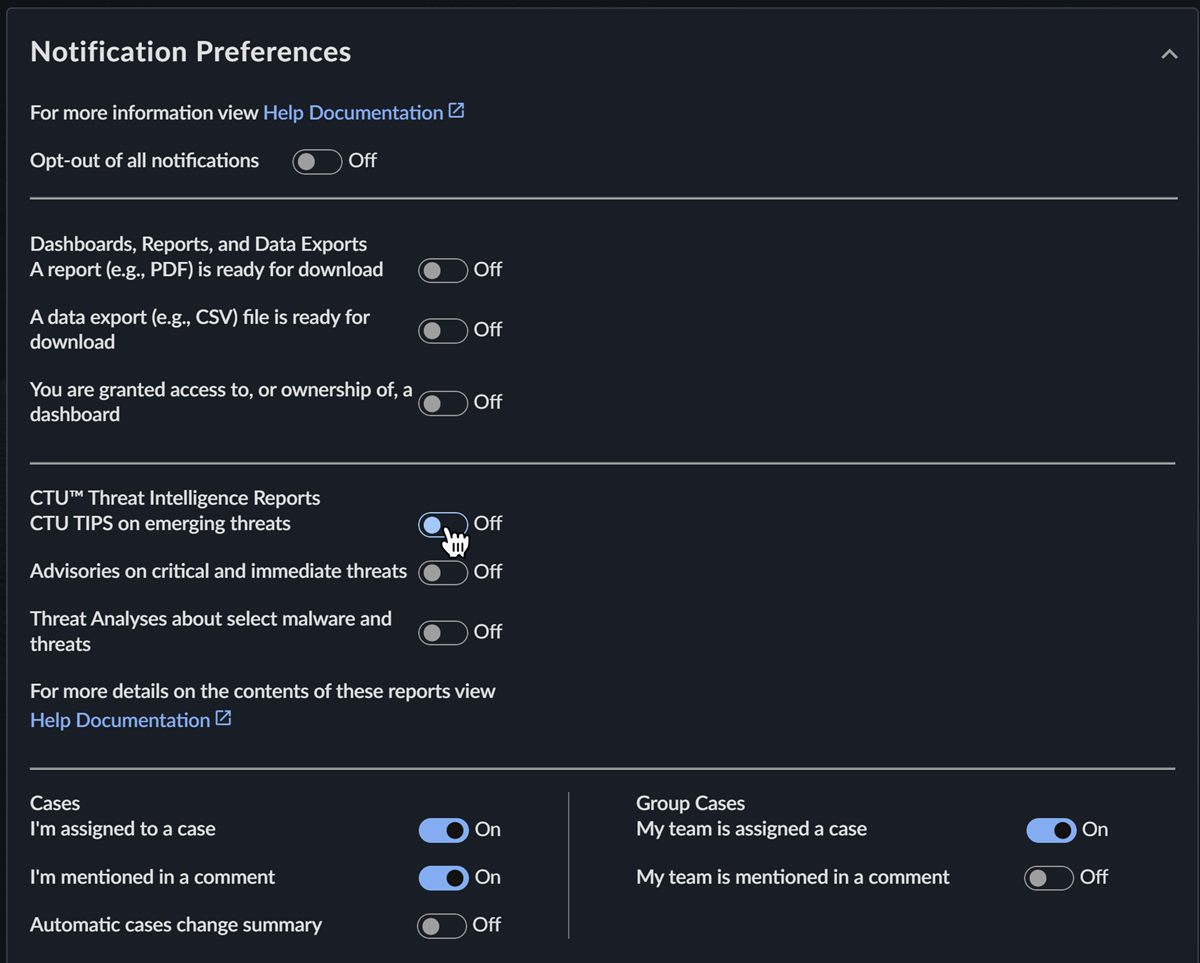The width and height of the screenshot is (1200, 963).
Task: Turn off I'm mentioned in a comment
Action: click(443, 878)
